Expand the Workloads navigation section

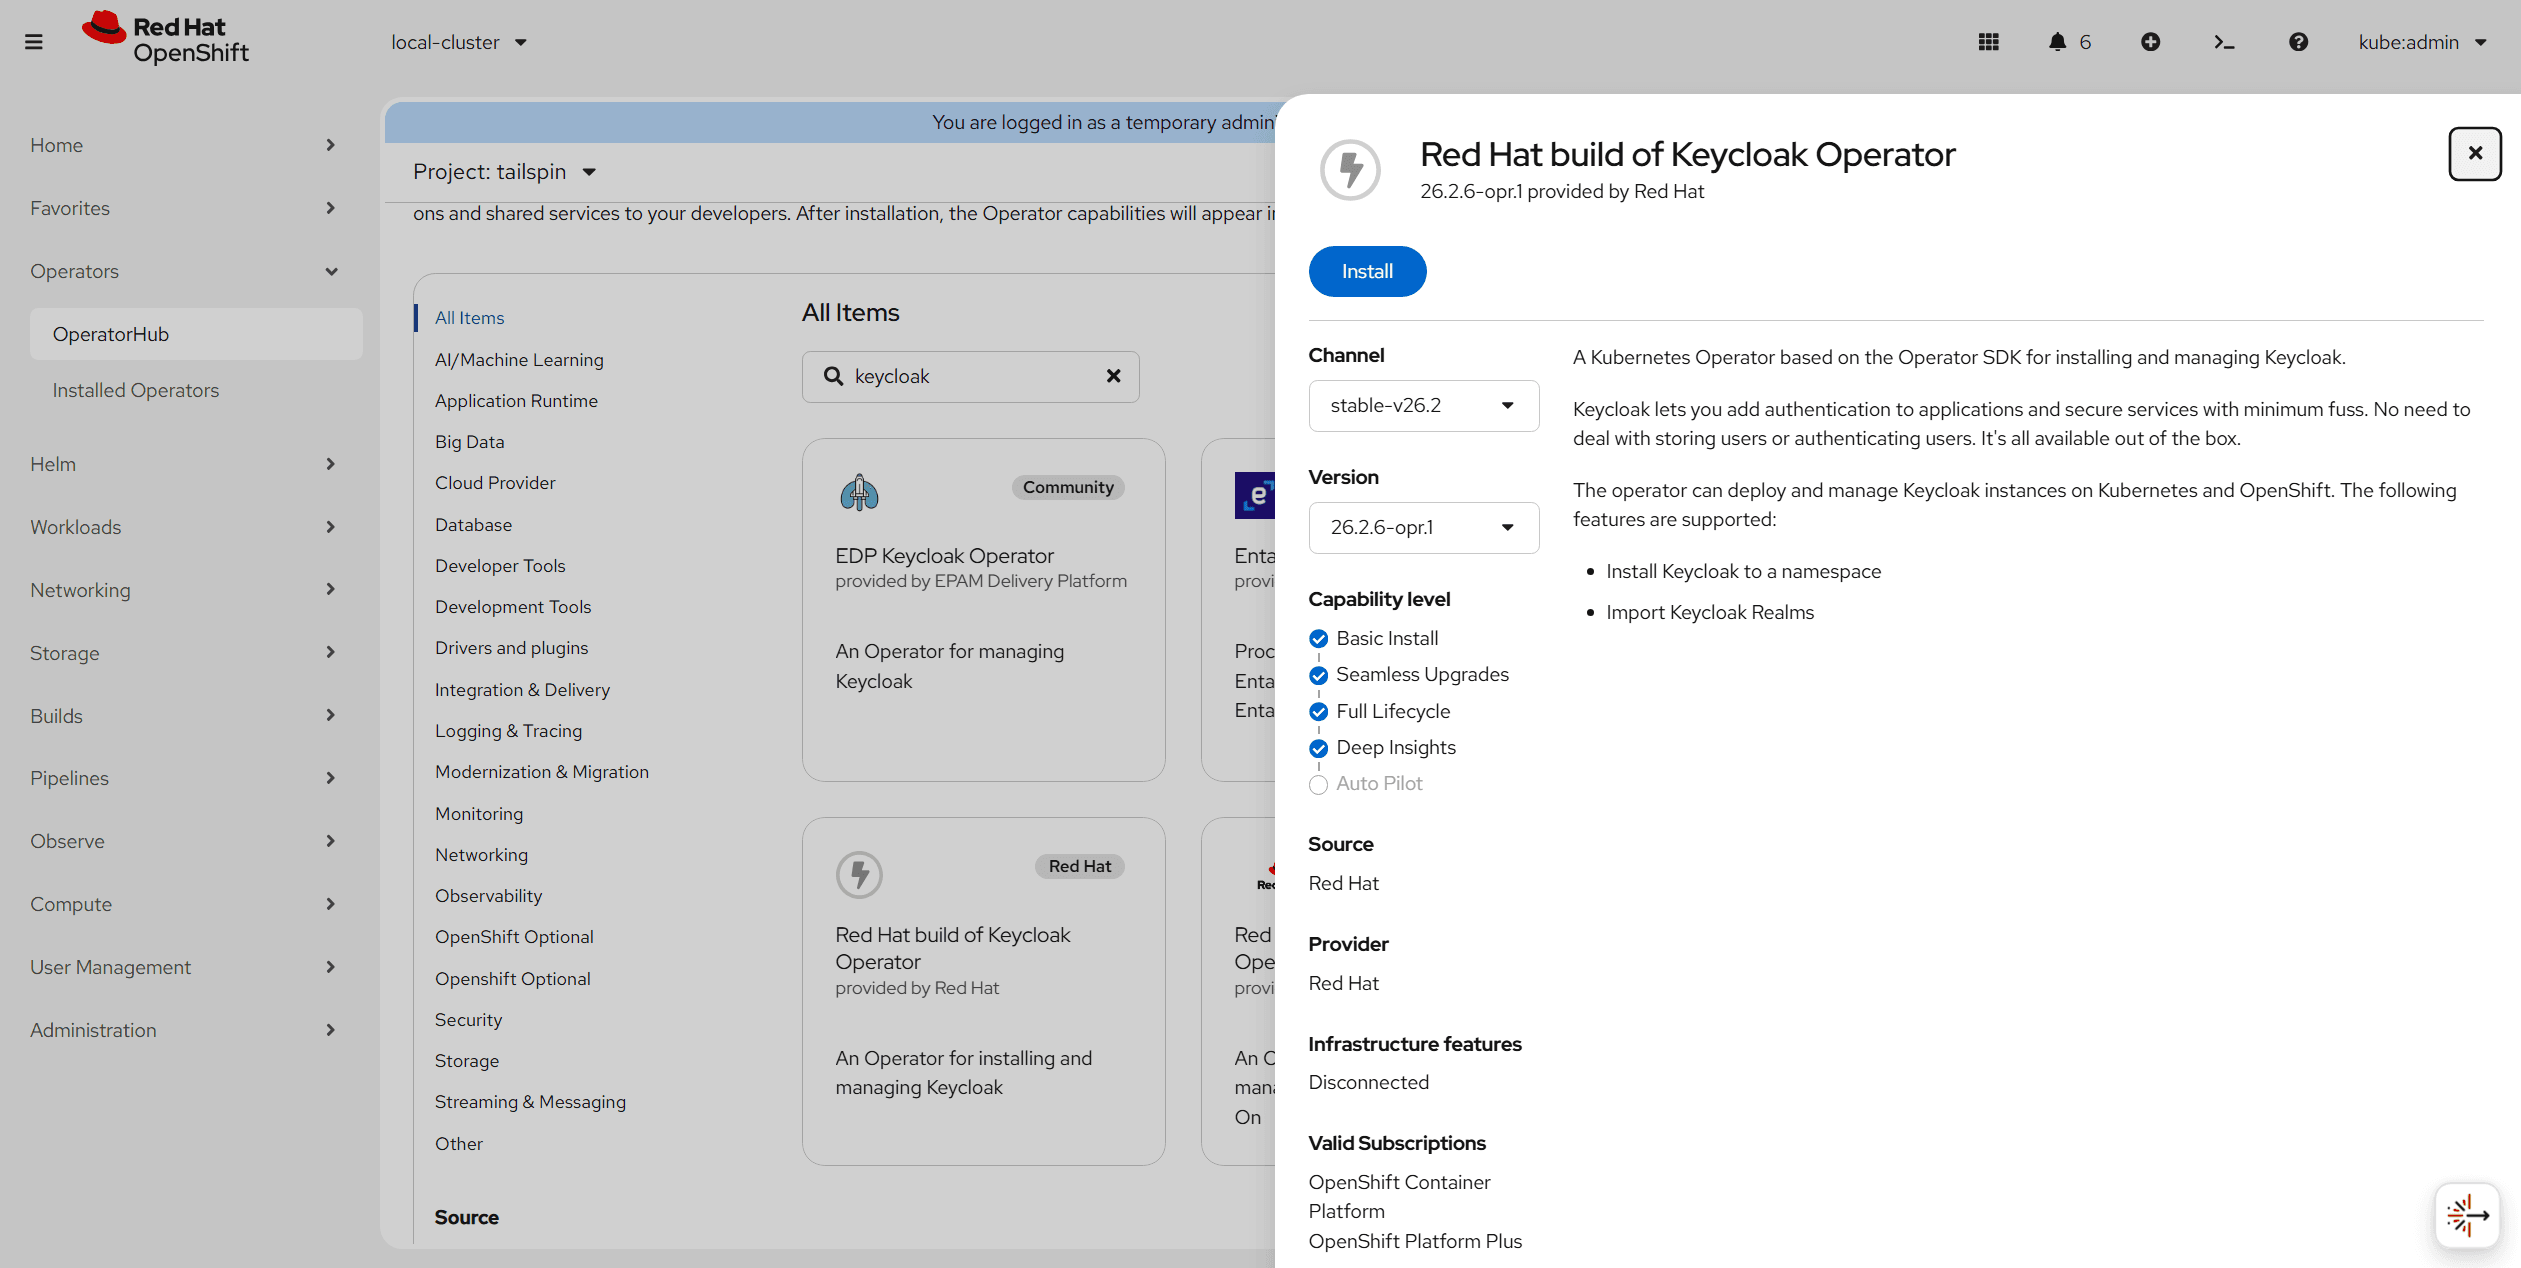184,527
